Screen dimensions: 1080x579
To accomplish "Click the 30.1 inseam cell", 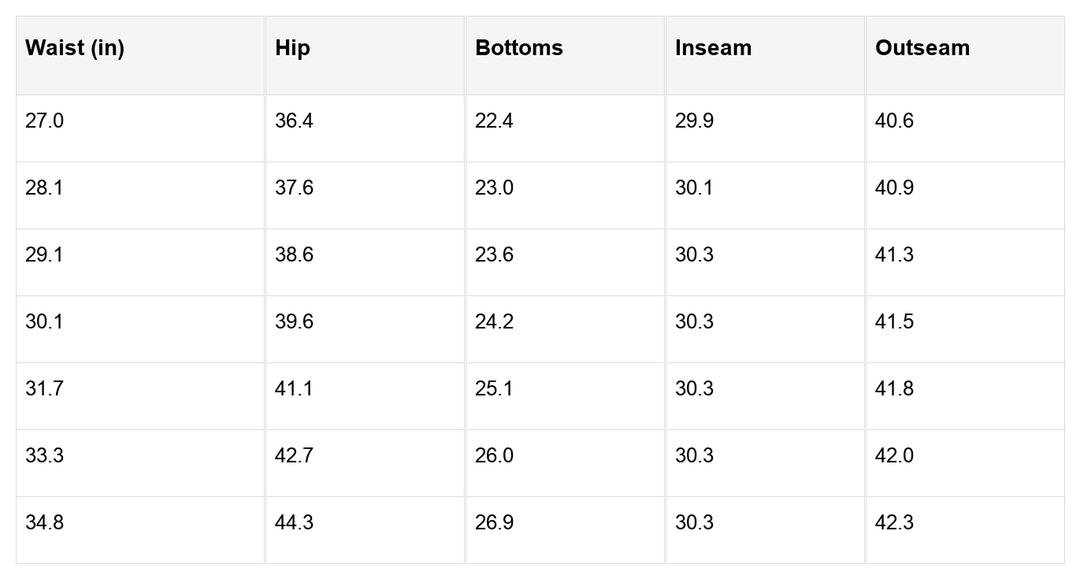I will coord(694,188).
